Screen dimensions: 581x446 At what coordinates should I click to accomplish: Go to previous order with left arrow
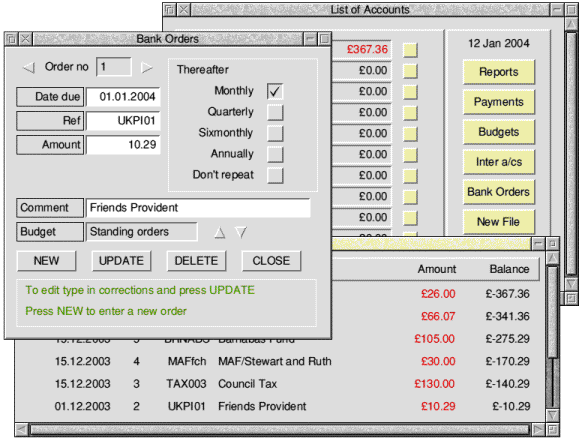[29, 68]
